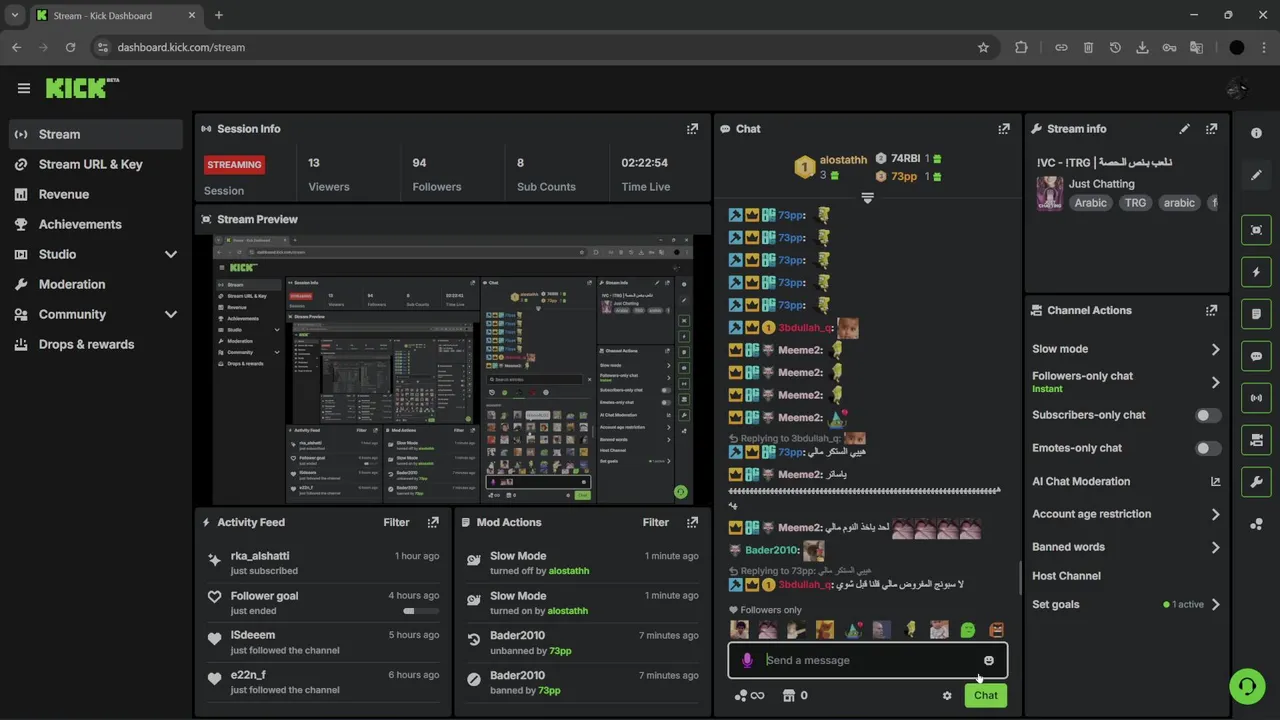The image size is (1280, 720).
Task: Open the emoji picker in chat box
Action: (989, 660)
